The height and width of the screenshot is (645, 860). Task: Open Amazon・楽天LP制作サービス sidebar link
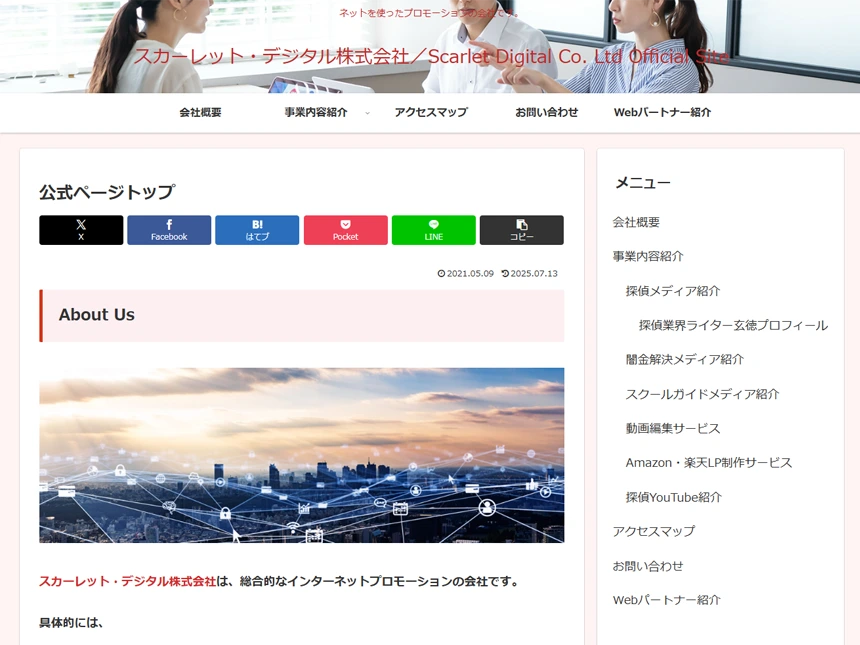tap(708, 463)
